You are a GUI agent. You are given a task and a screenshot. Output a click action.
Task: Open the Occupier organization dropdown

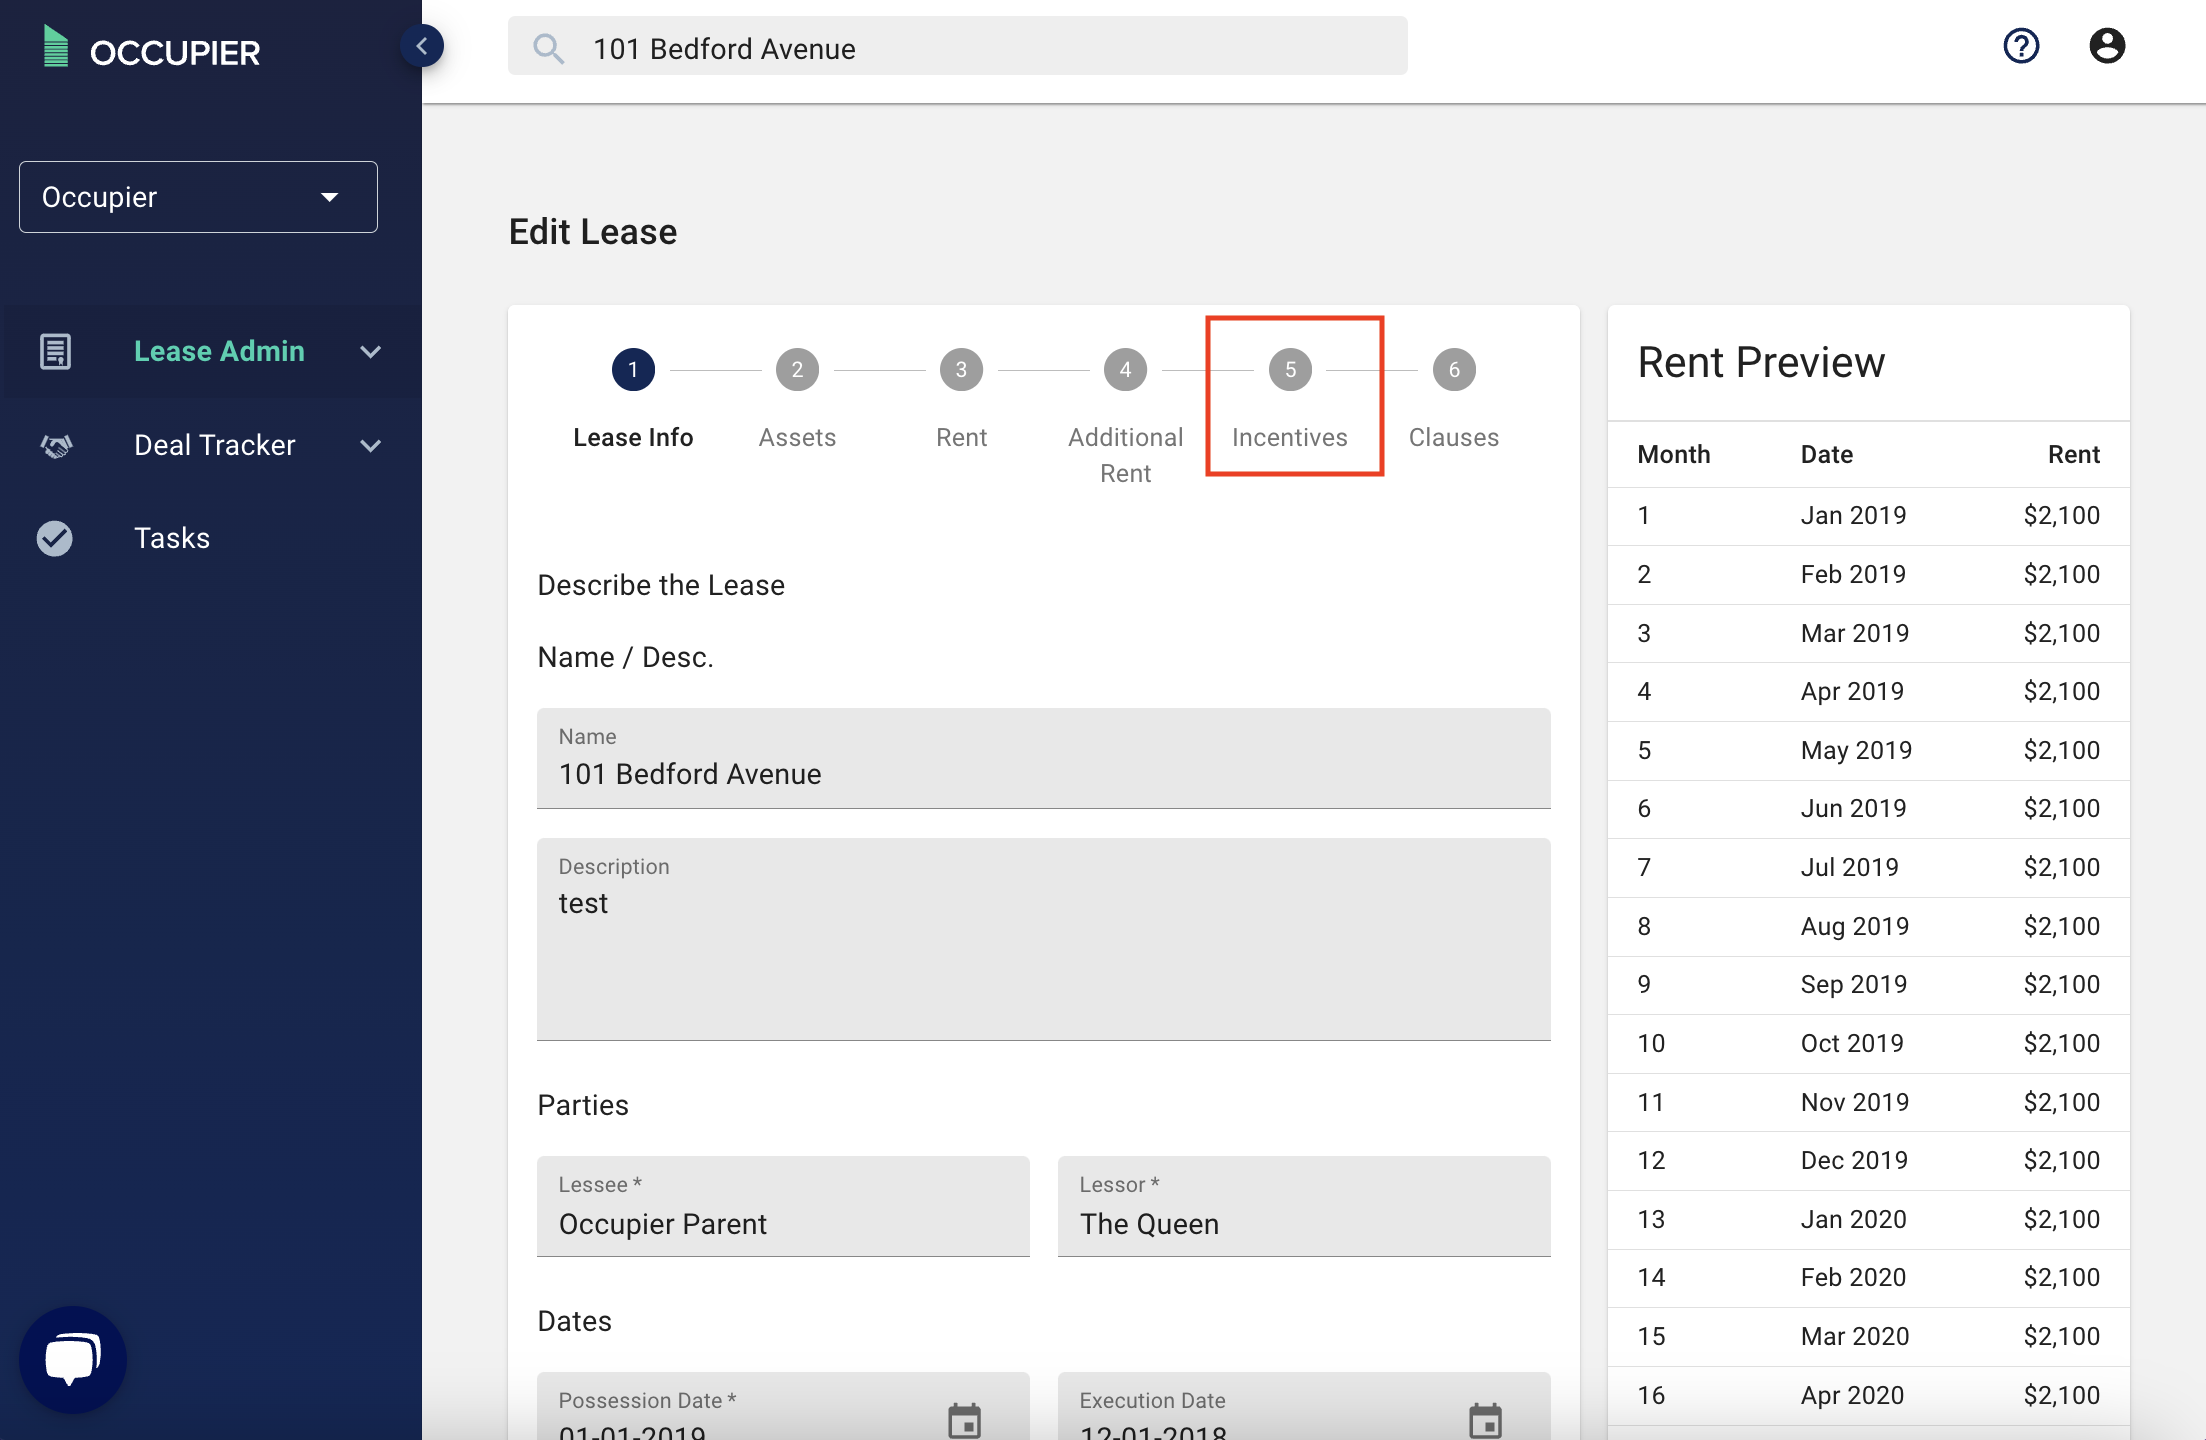198,197
